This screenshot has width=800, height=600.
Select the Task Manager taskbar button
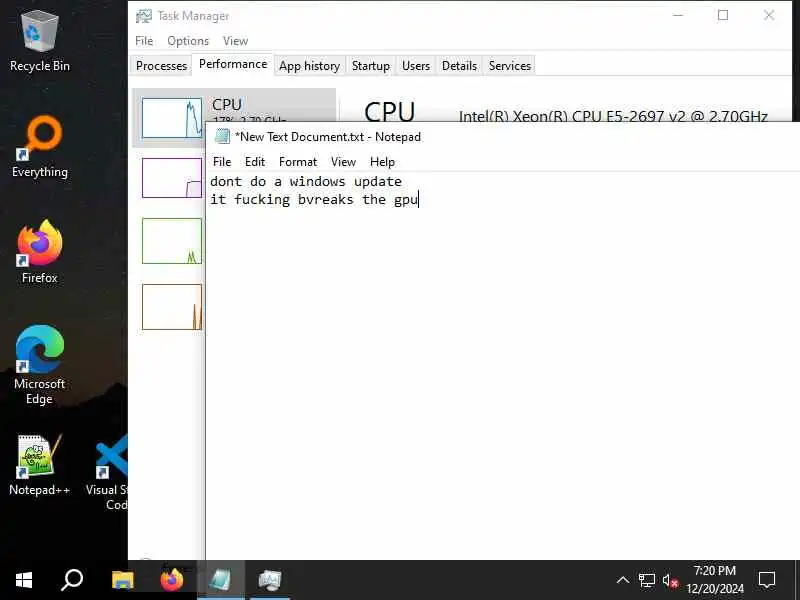click(270, 580)
